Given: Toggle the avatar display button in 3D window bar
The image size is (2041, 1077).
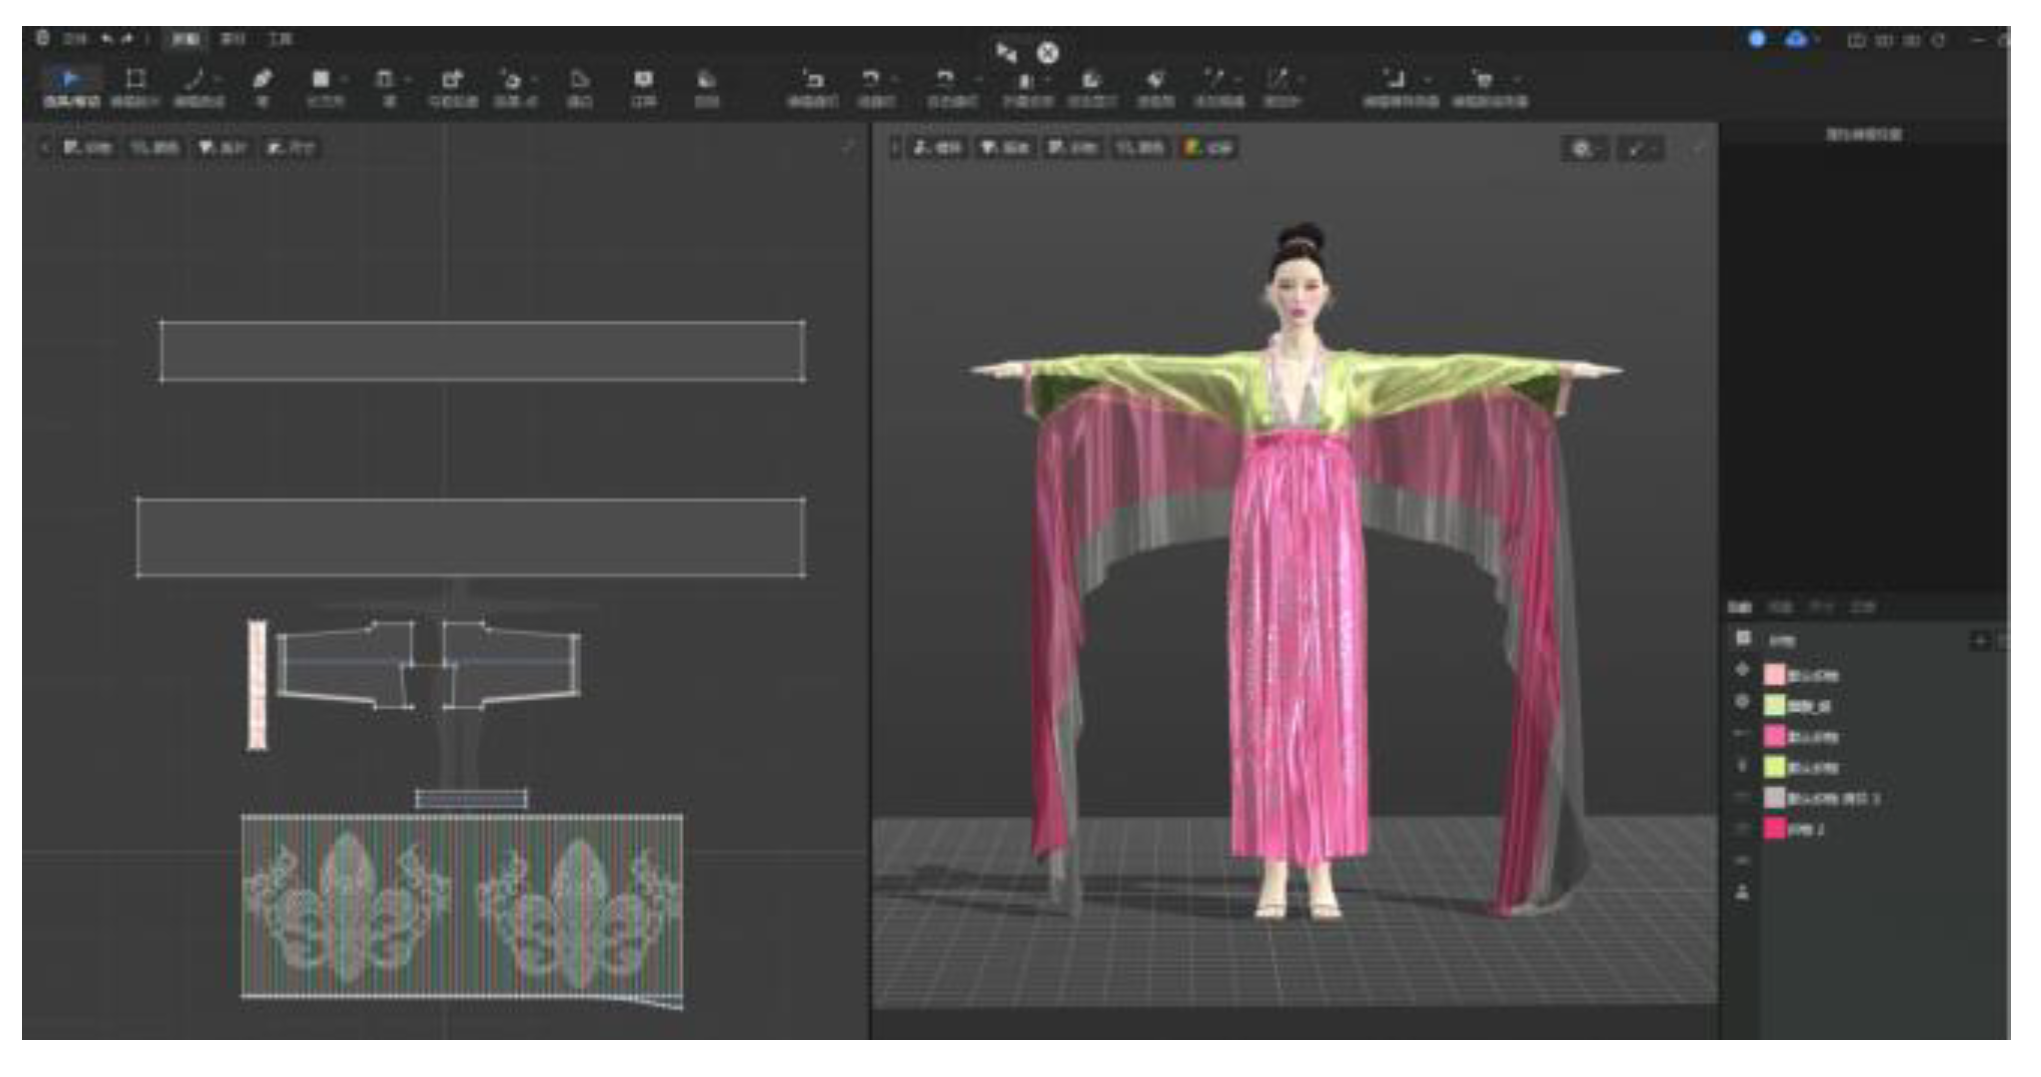Looking at the screenshot, I should click(937, 148).
